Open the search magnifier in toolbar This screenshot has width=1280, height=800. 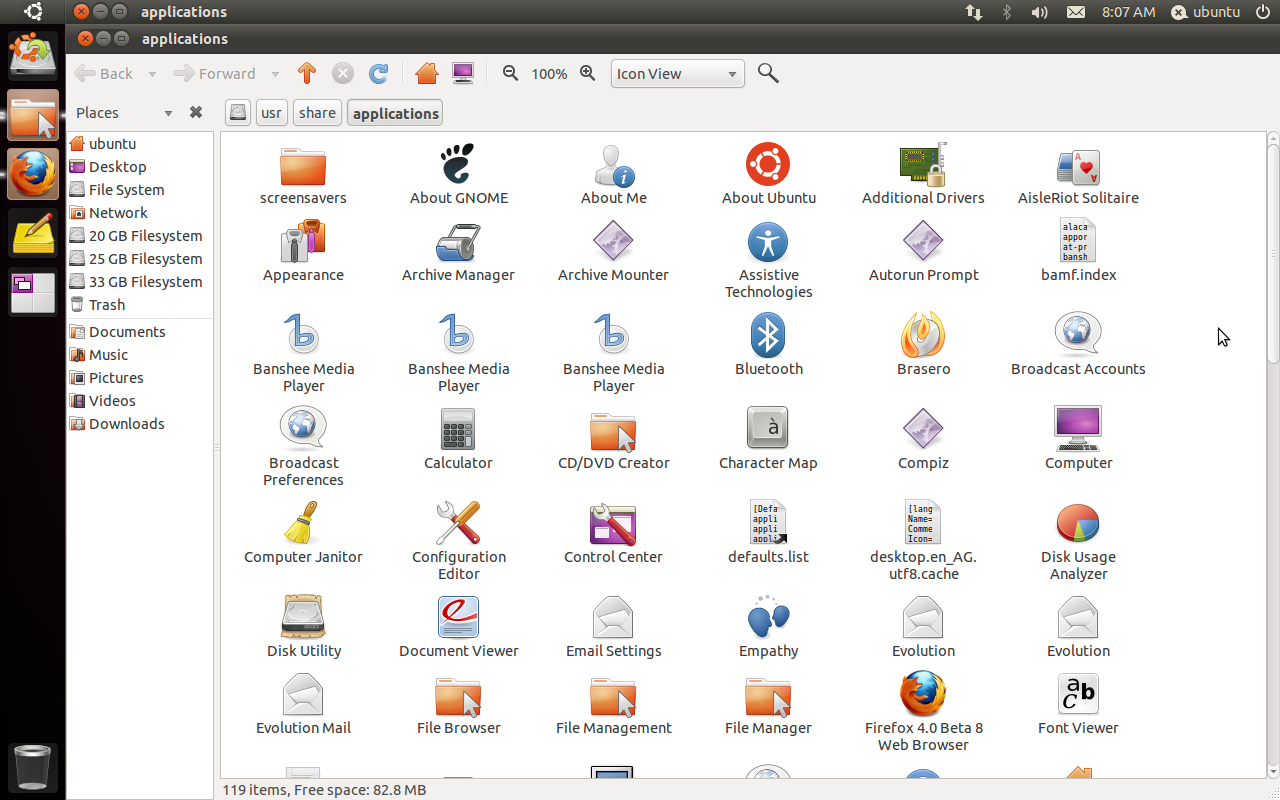point(768,73)
